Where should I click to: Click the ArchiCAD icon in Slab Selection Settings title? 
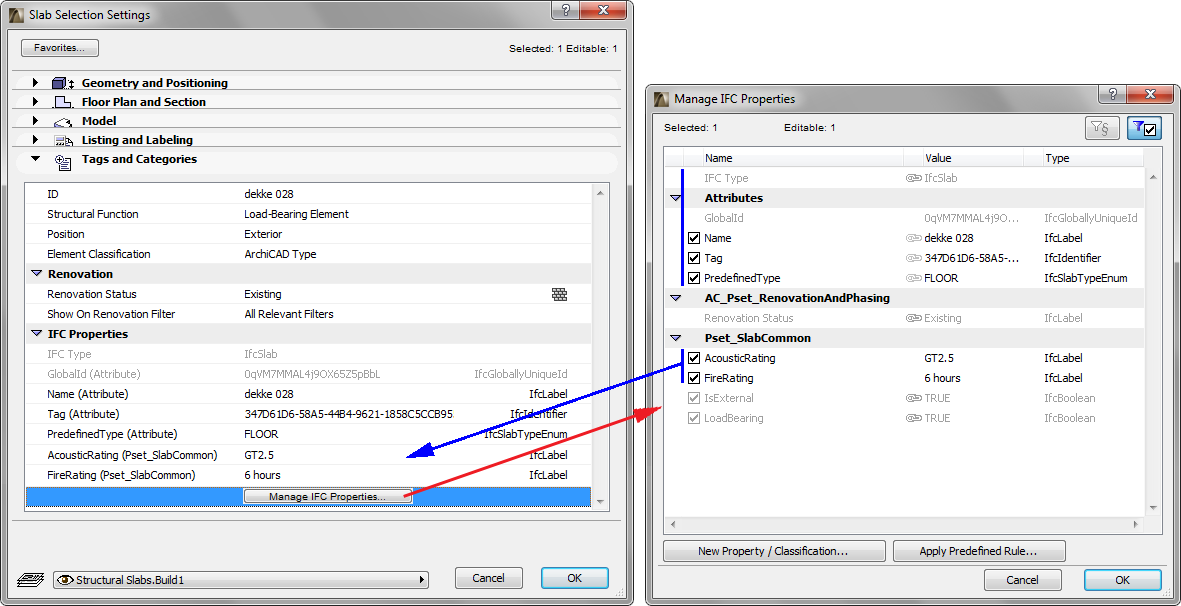click(17, 14)
